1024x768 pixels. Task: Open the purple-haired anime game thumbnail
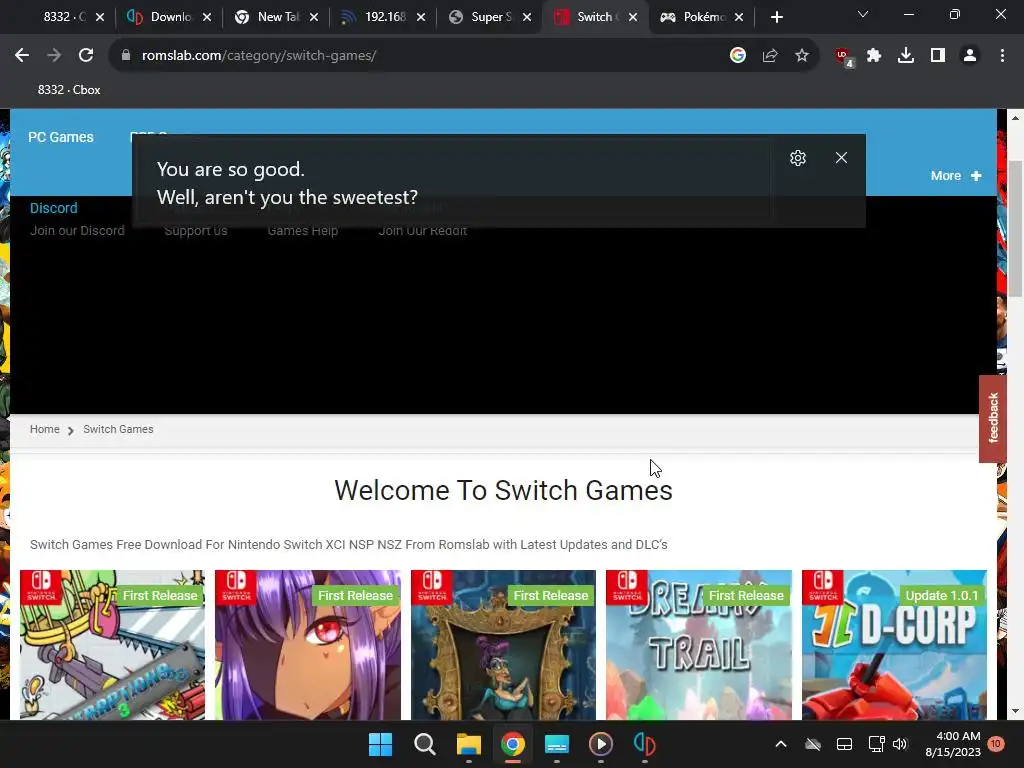coord(308,645)
